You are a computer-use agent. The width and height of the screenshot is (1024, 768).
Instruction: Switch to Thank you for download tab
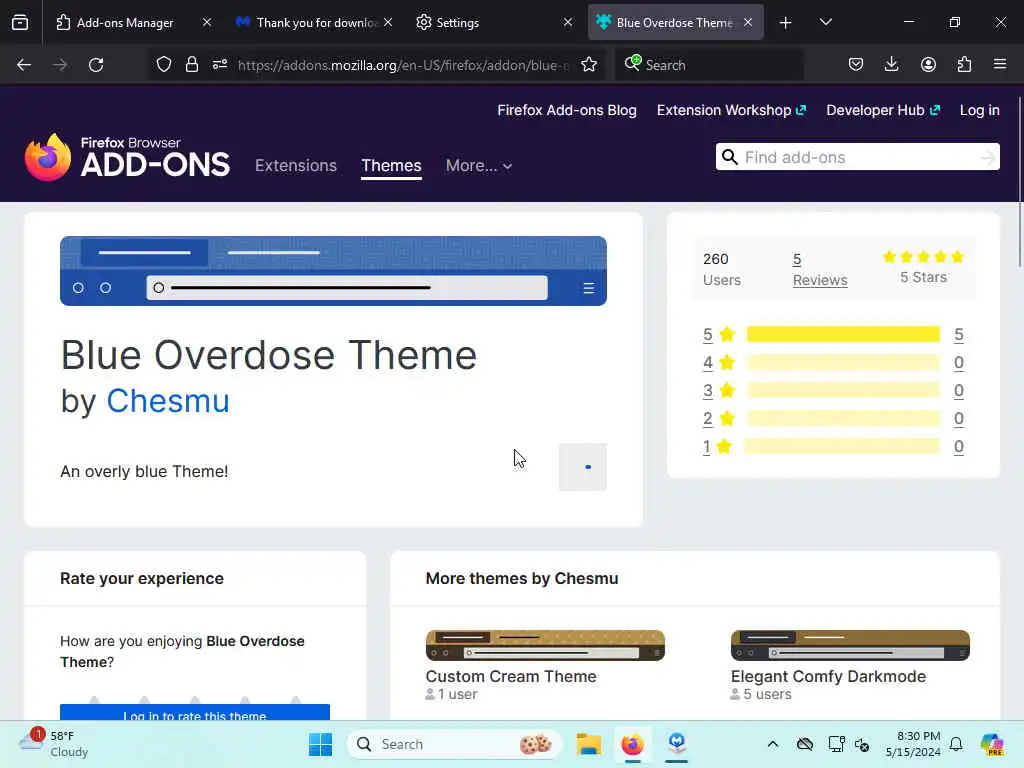pyautogui.click(x=316, y=22)
